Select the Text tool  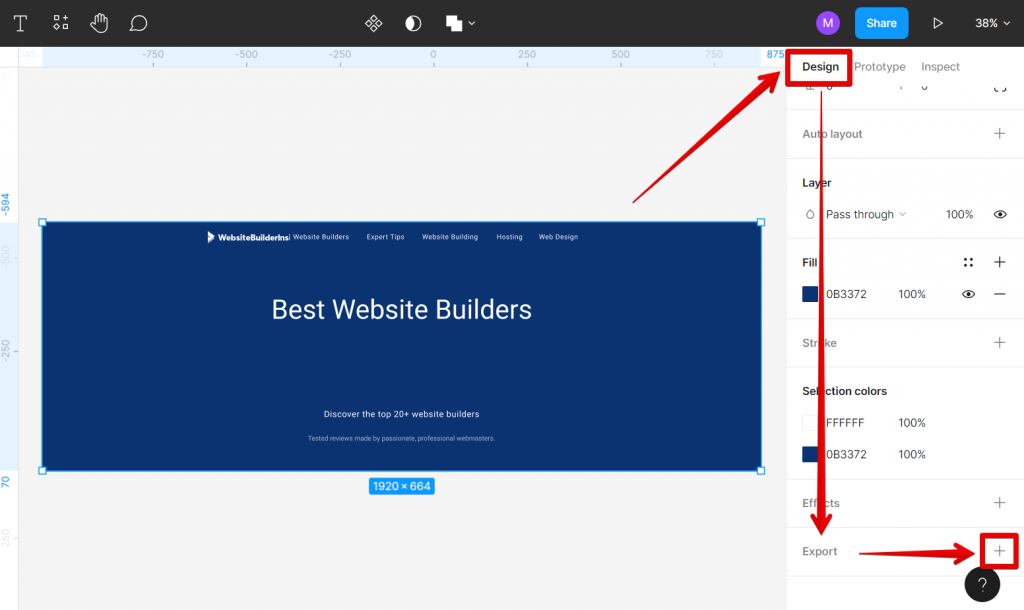(19, 23)
